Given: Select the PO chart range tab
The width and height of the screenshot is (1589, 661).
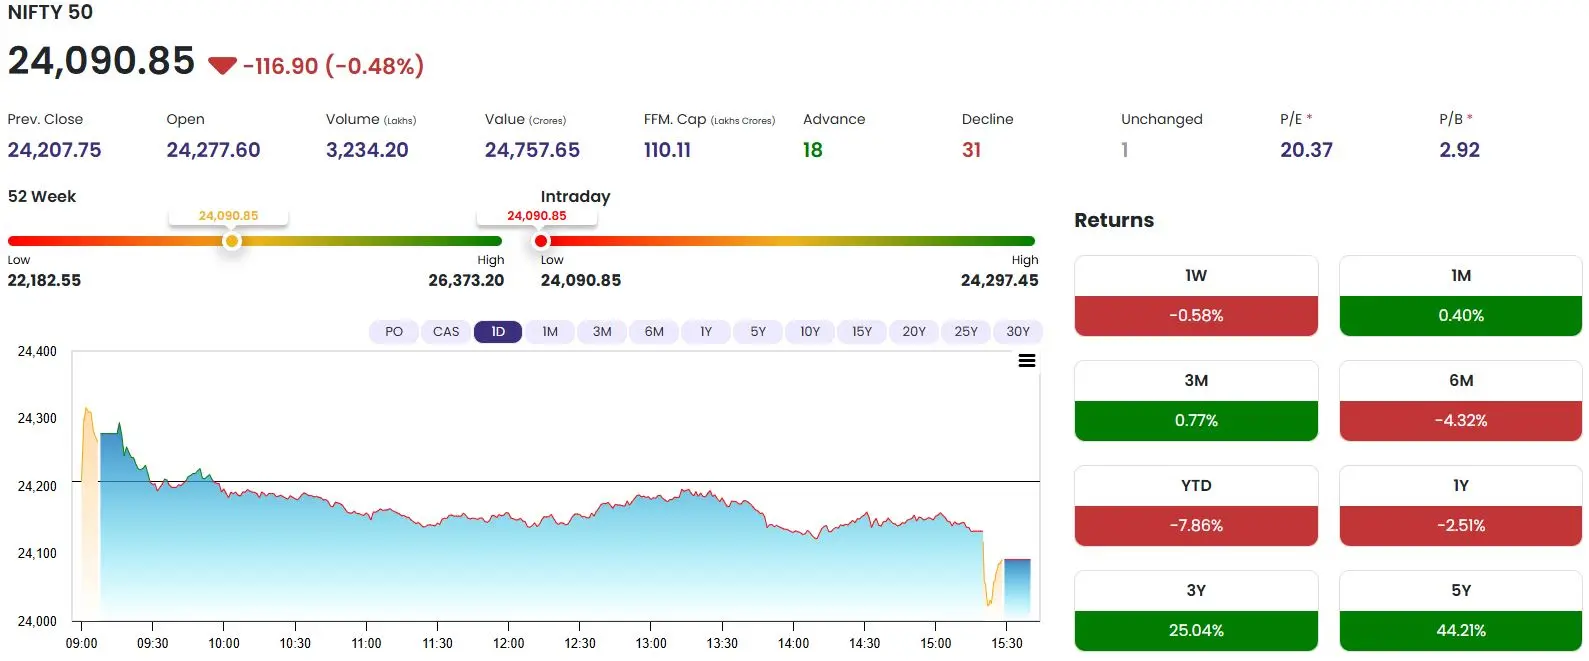Looking at the screenshot, I should tap(394, 332).
